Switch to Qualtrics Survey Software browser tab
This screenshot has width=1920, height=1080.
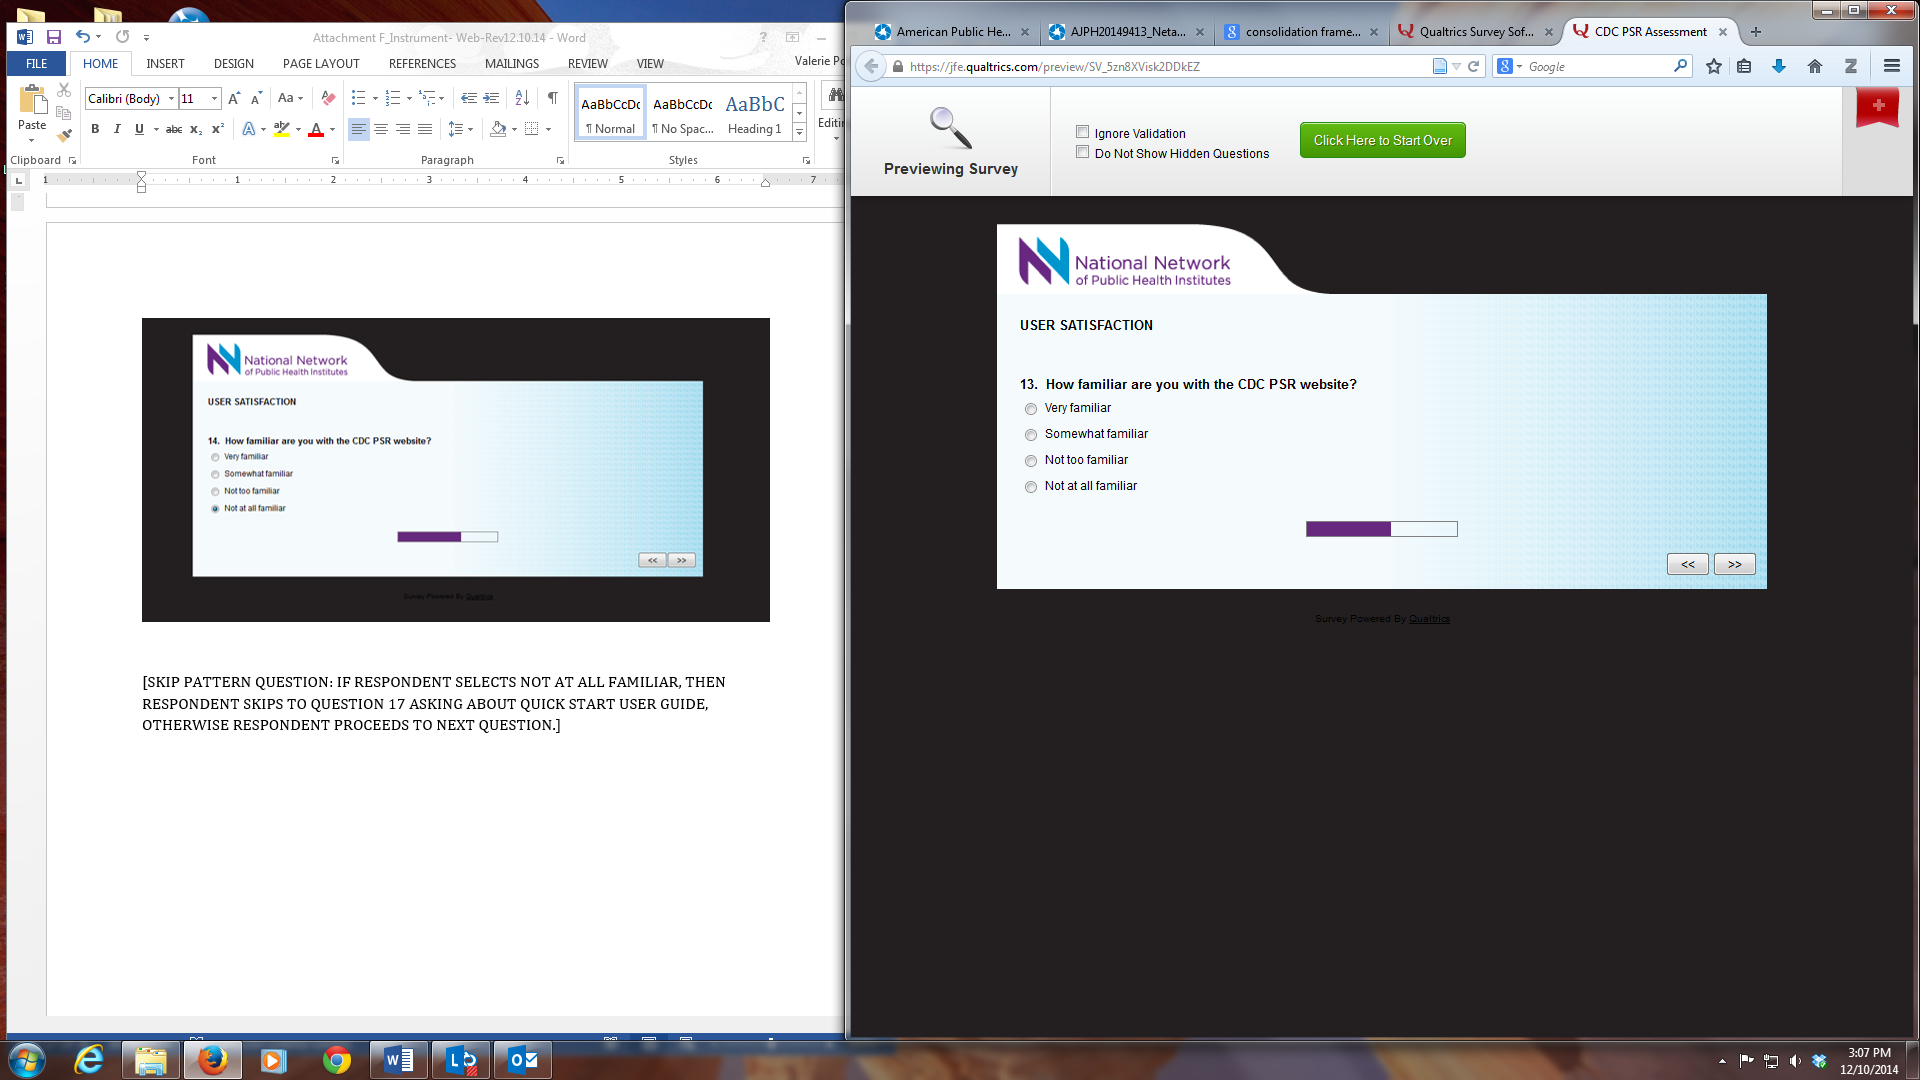coord(1475,32)
